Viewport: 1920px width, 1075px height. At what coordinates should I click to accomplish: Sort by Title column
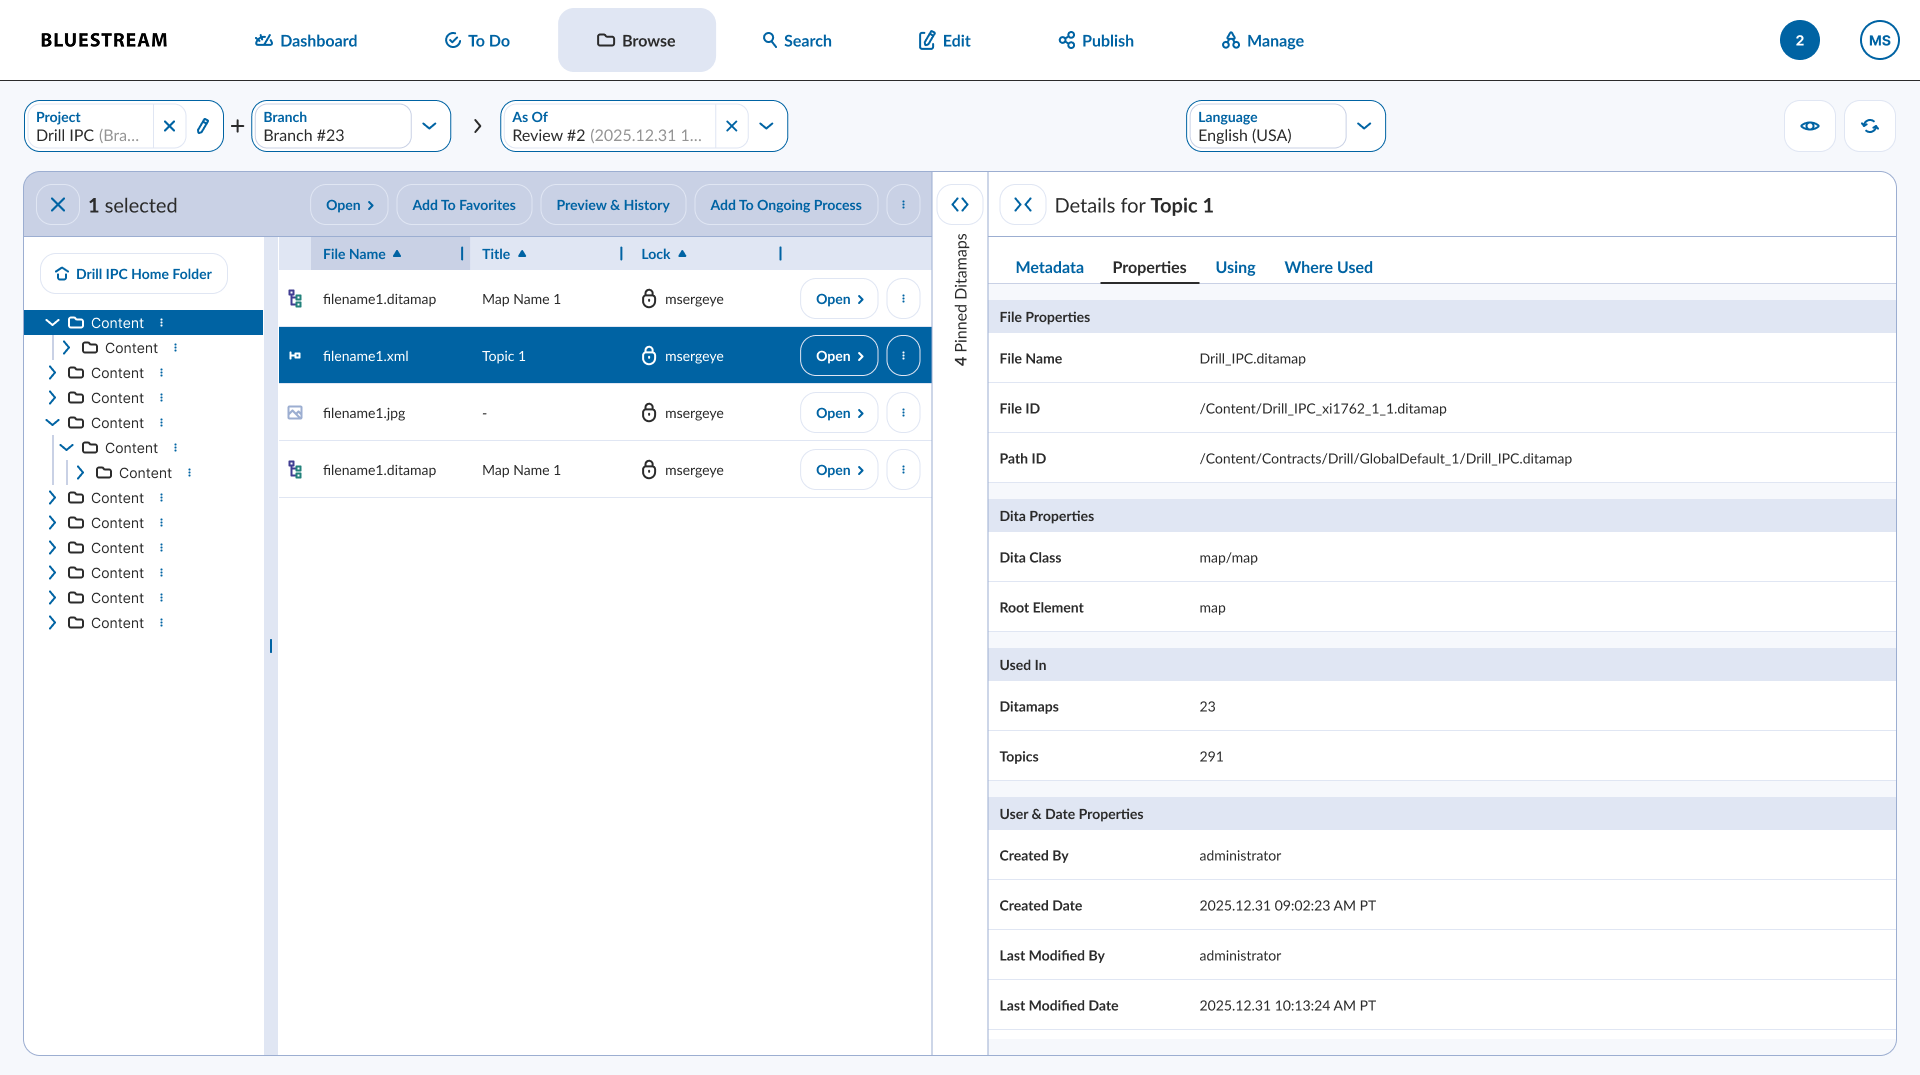pos(504,254)
